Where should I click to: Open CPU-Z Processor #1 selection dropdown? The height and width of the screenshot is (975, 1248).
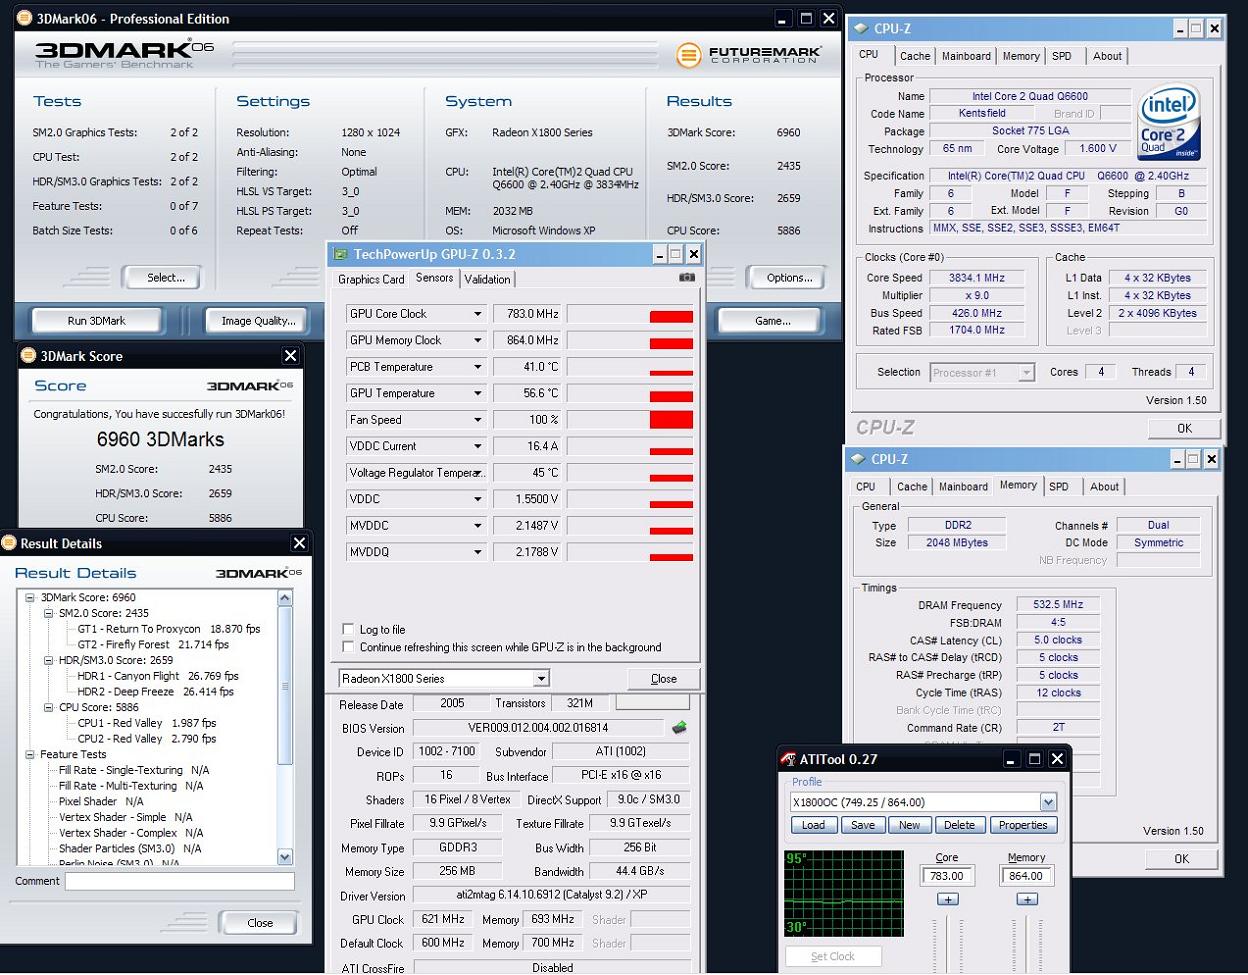(1026, 372)
